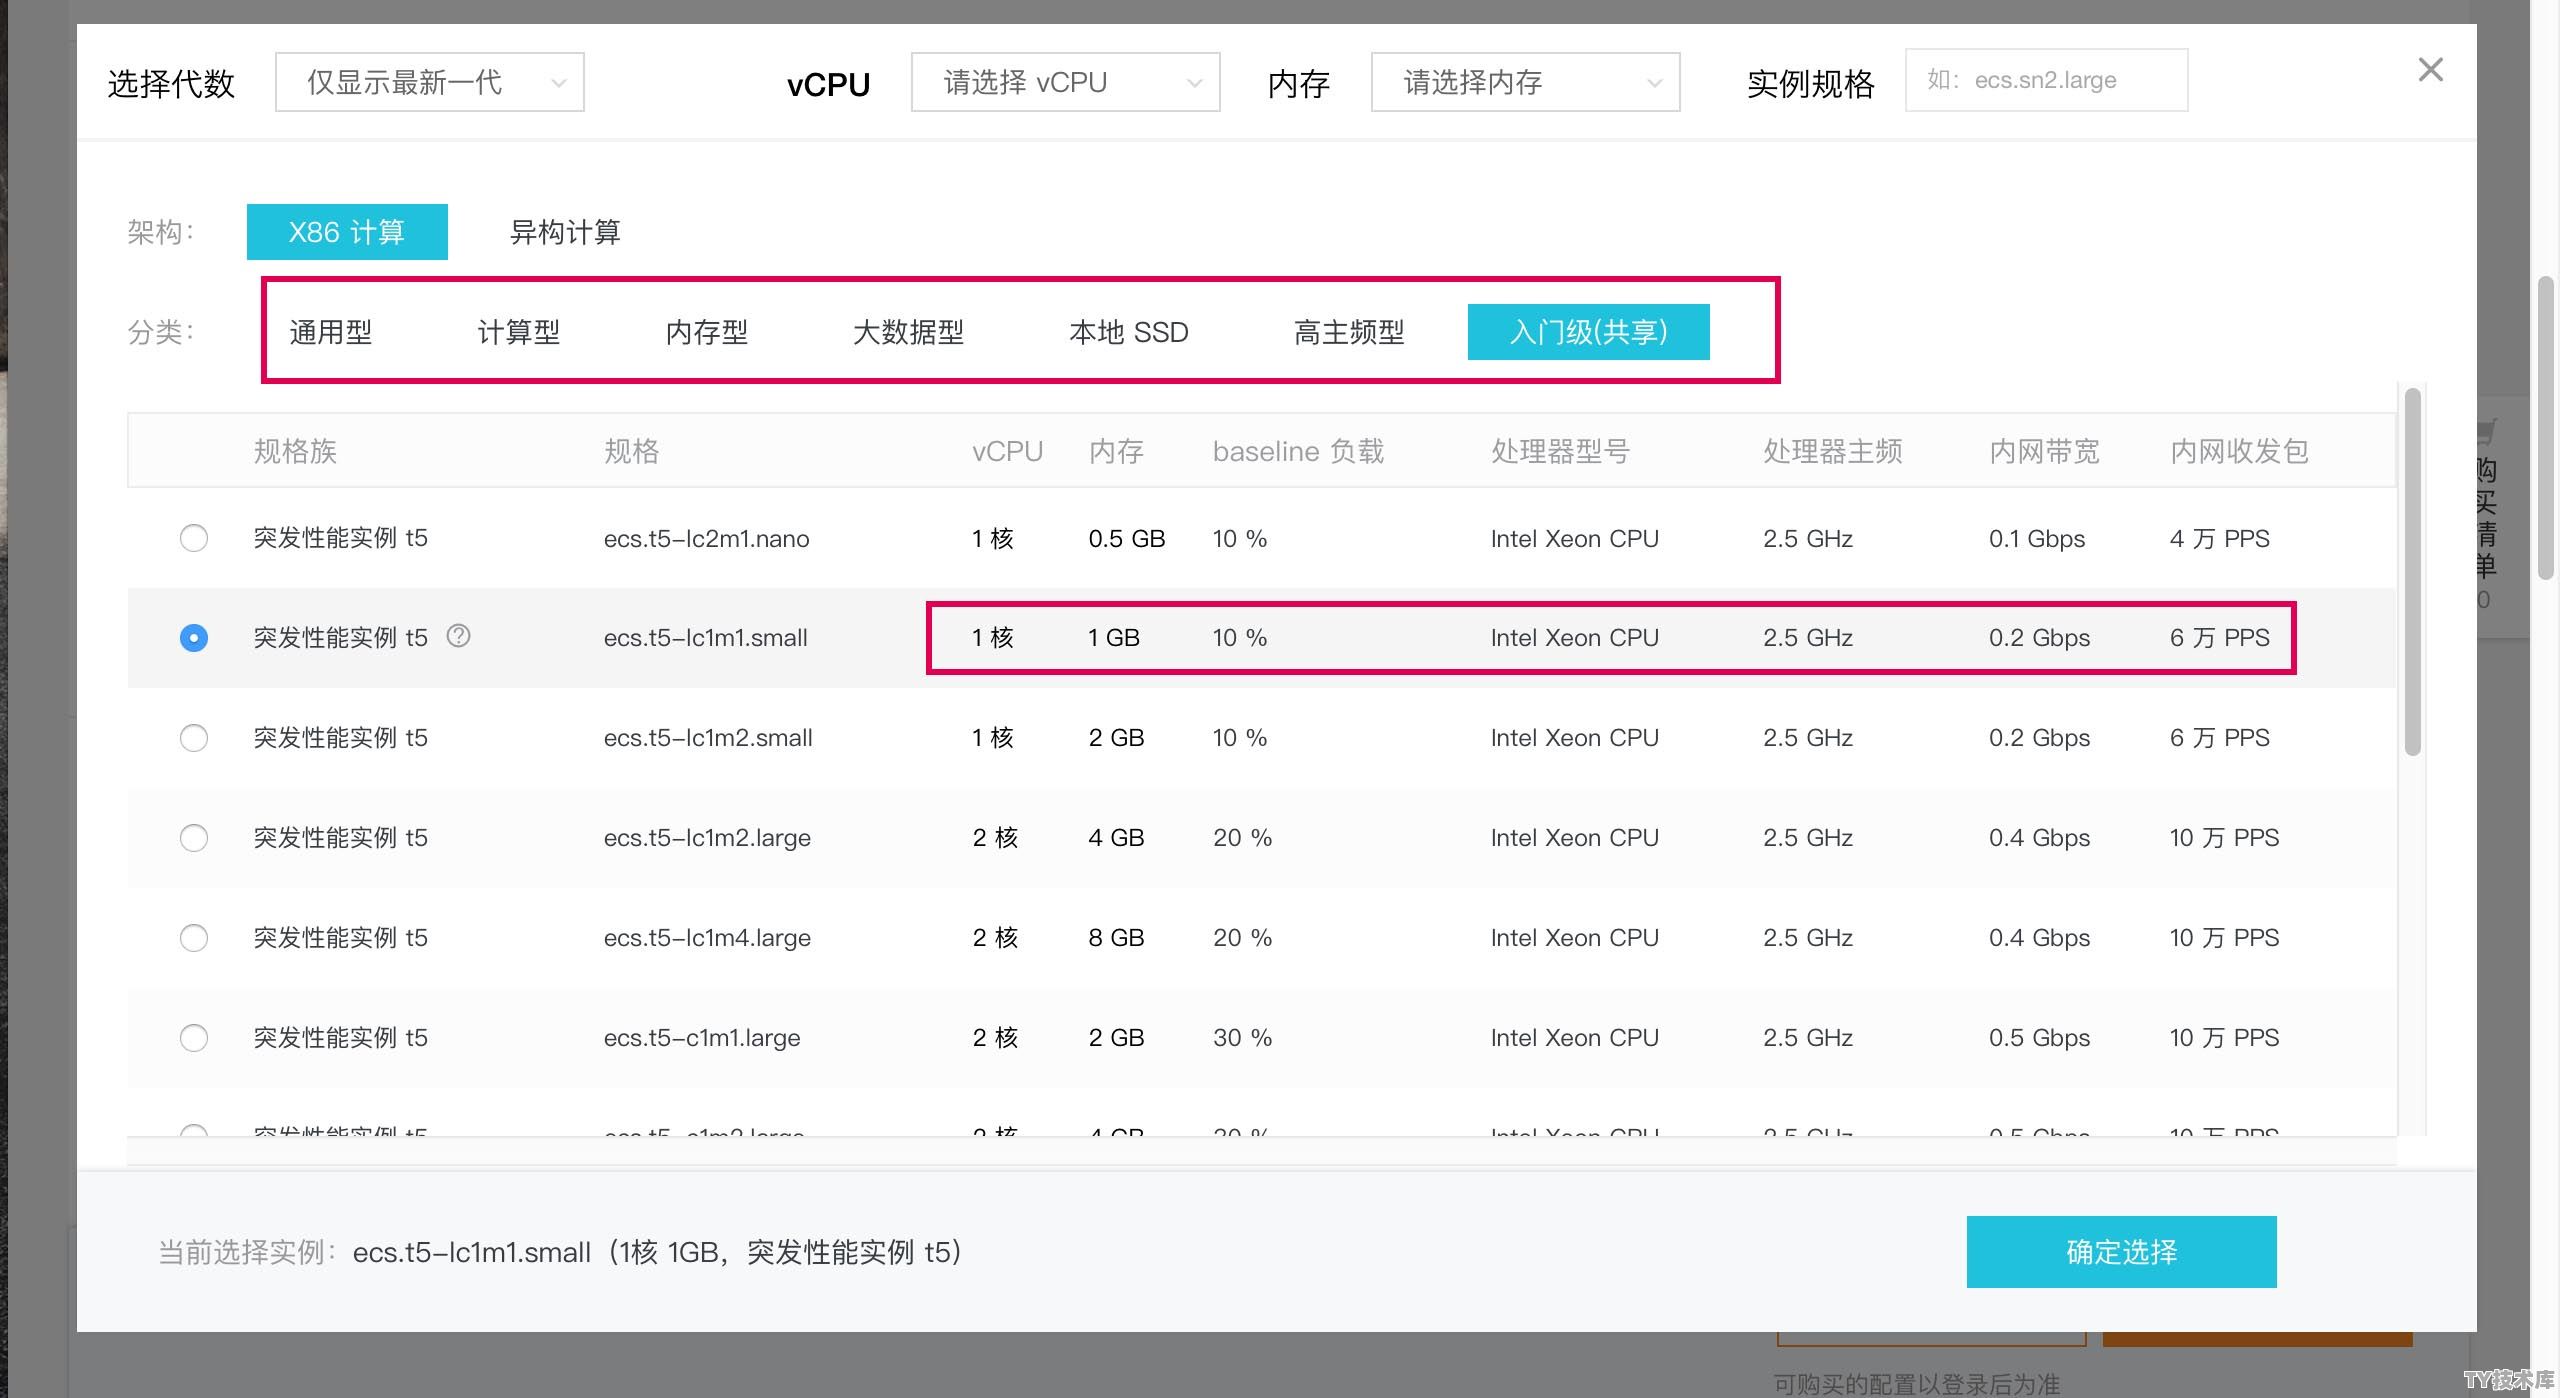
Task: Choose the 本地 SSD category
Action: click(1129, 332)
